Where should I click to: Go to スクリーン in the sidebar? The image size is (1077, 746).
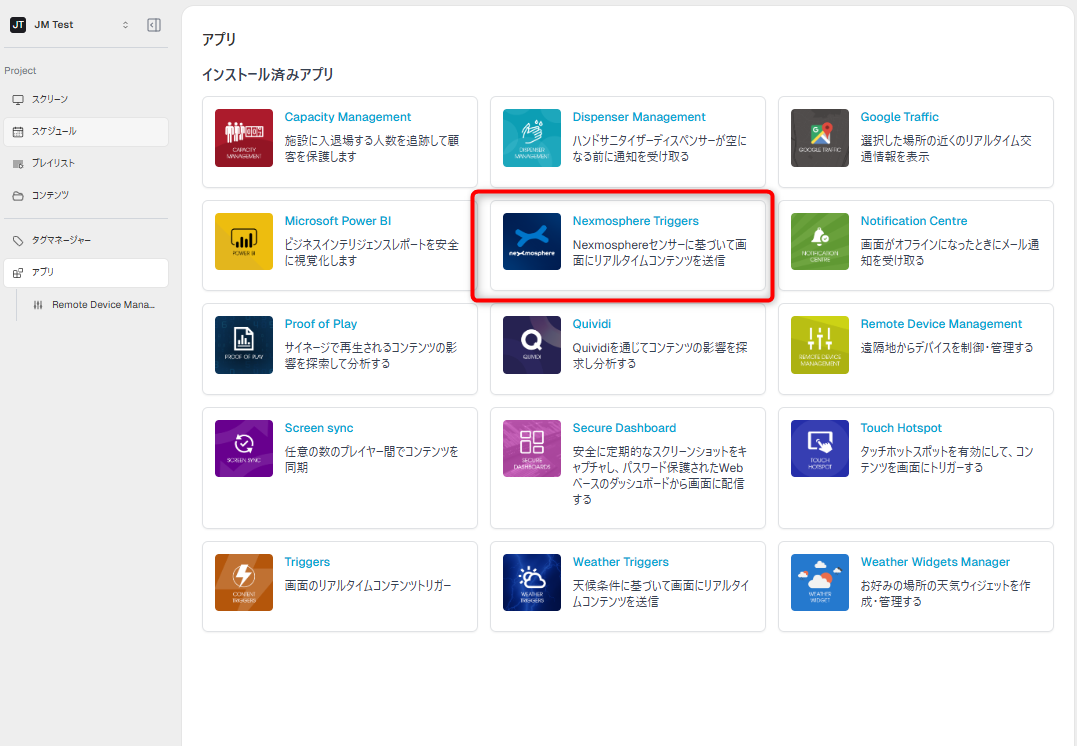point(86,100)
